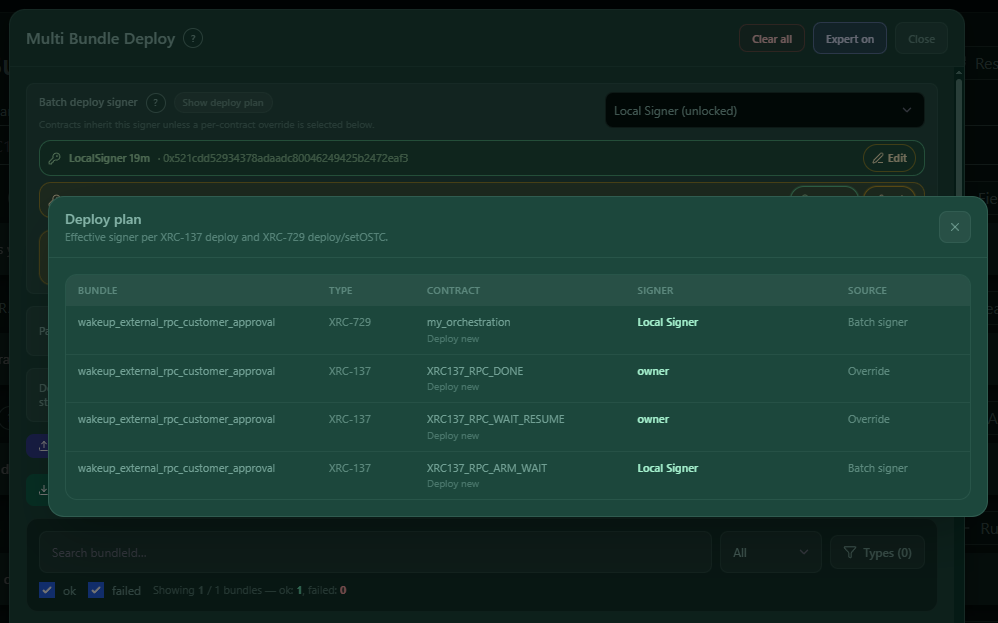Toggle the ok checkbox
This screenshot has width=998, height=623.
coord(47,590)
